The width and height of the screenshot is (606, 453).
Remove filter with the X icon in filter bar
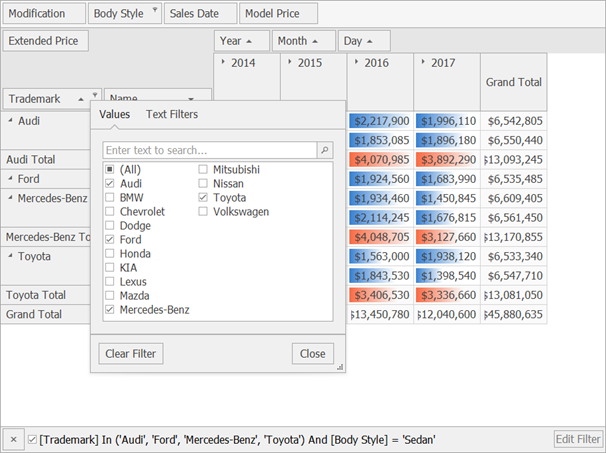(13, 439)
